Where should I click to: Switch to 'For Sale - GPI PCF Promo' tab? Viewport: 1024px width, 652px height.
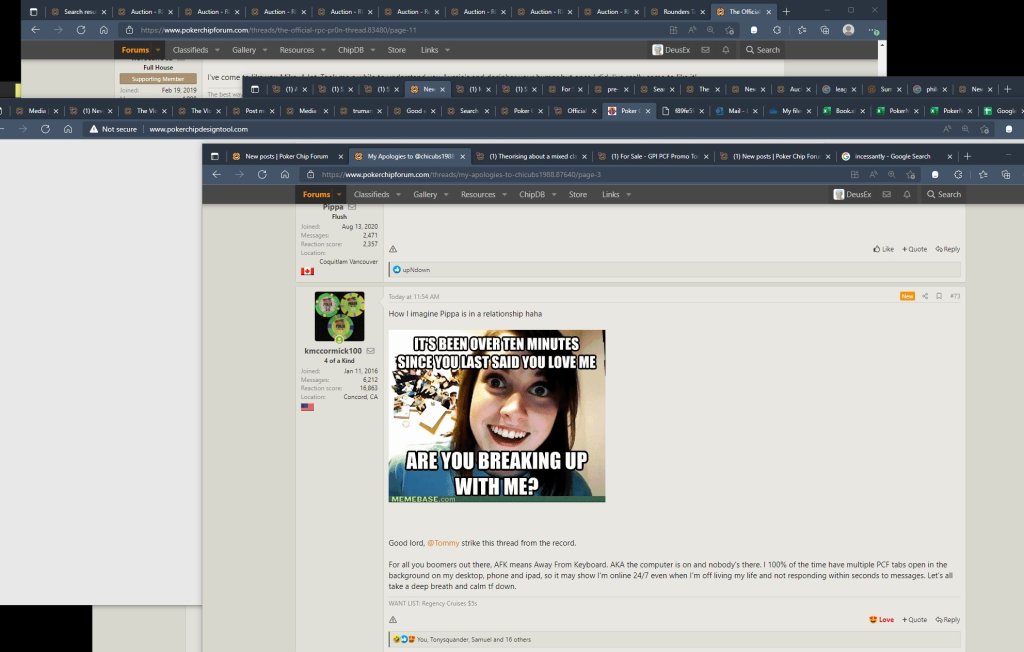(x=654, y=156)
